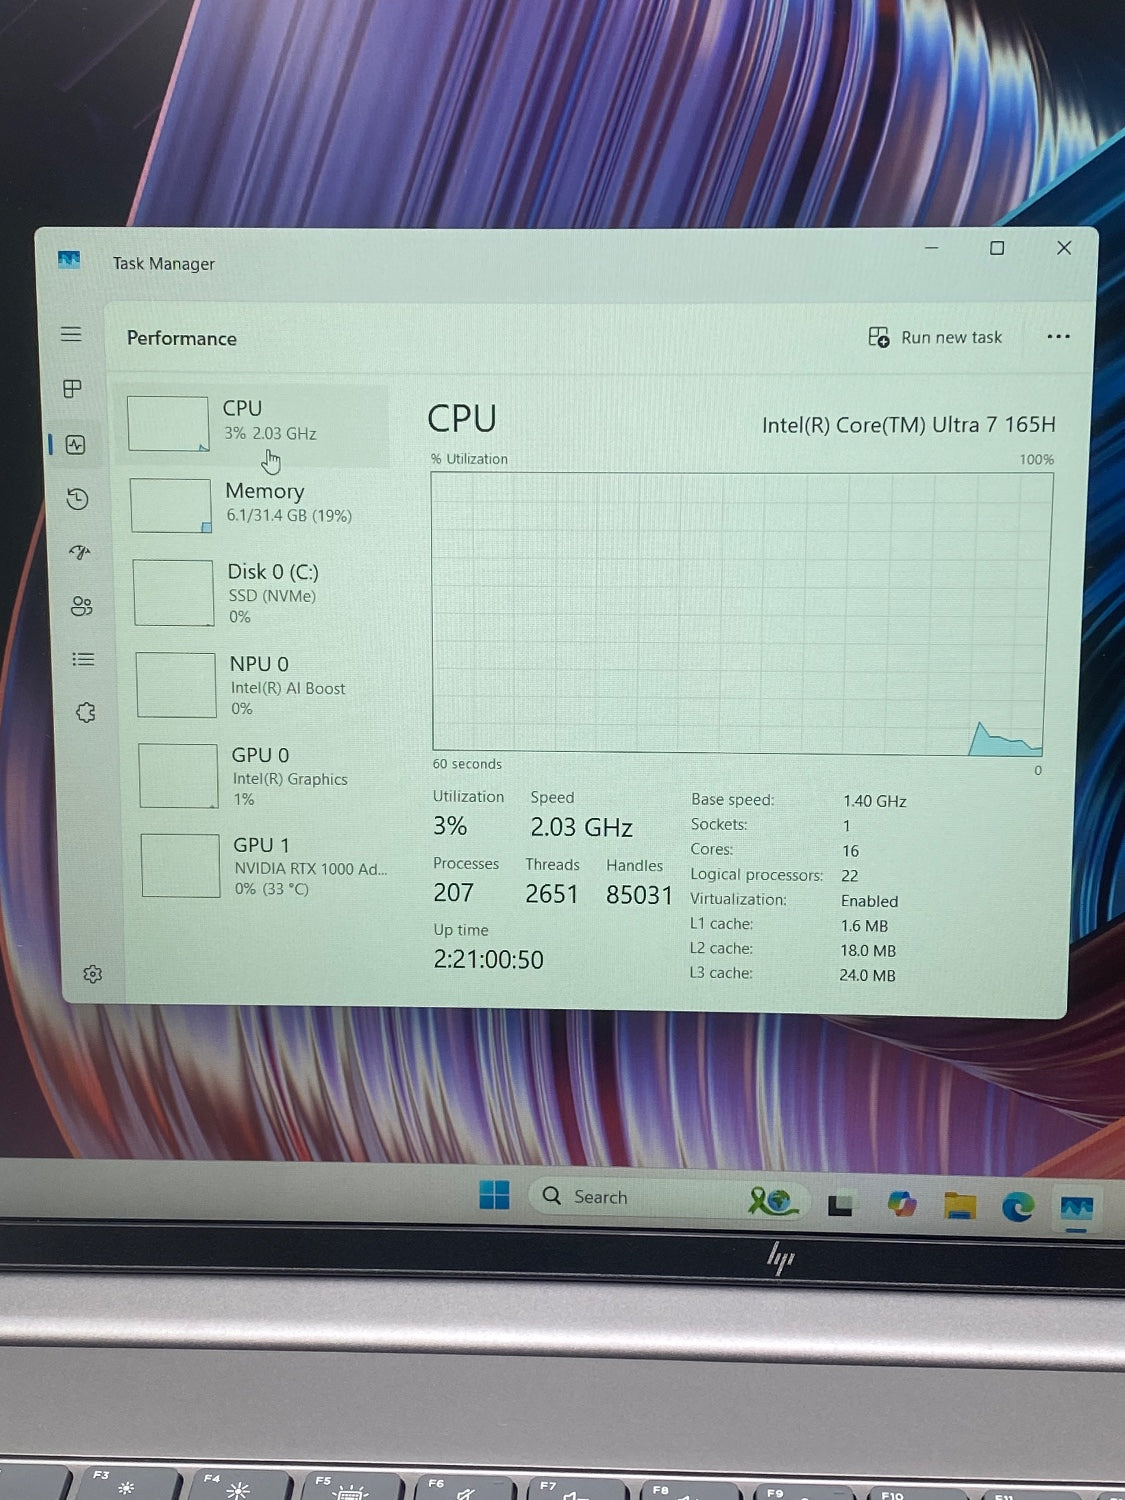Select Disk 0 (C:) performance item
Viewport: 1125px width, 1500px height.
pyautogui.click(x=258, y=593)
